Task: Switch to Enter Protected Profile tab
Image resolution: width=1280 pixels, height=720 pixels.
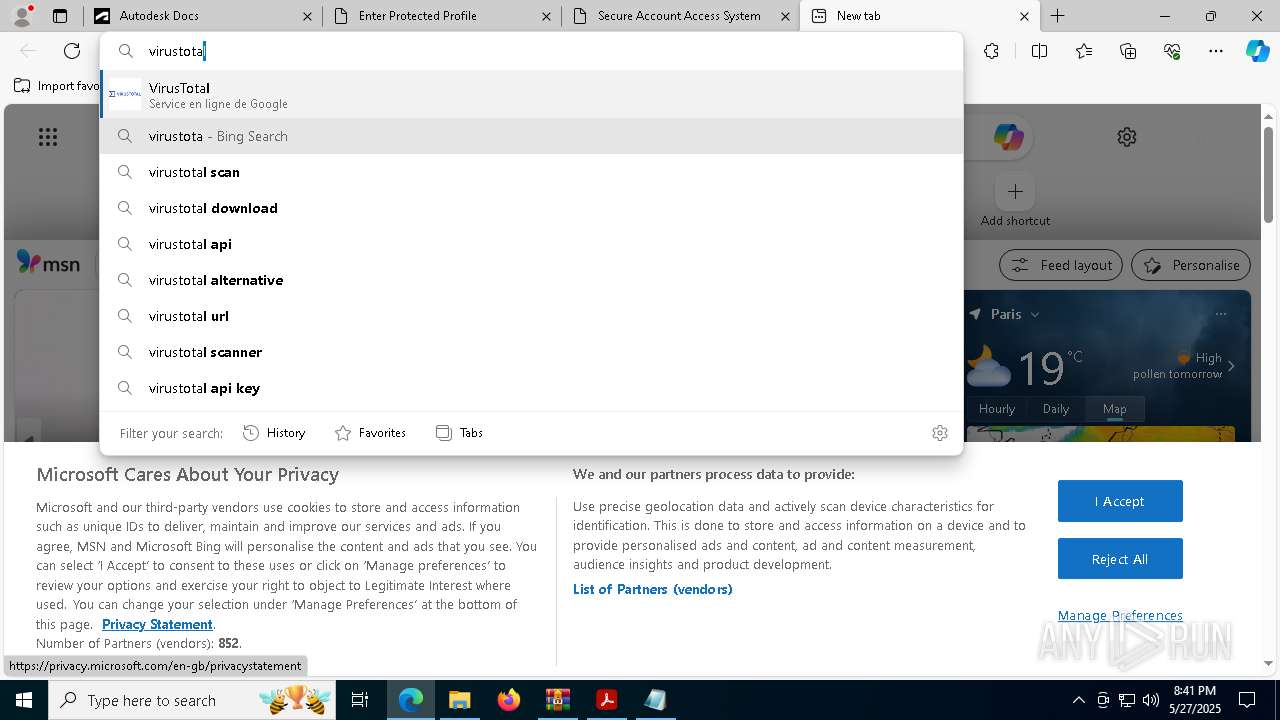Action: click(441, 16)
